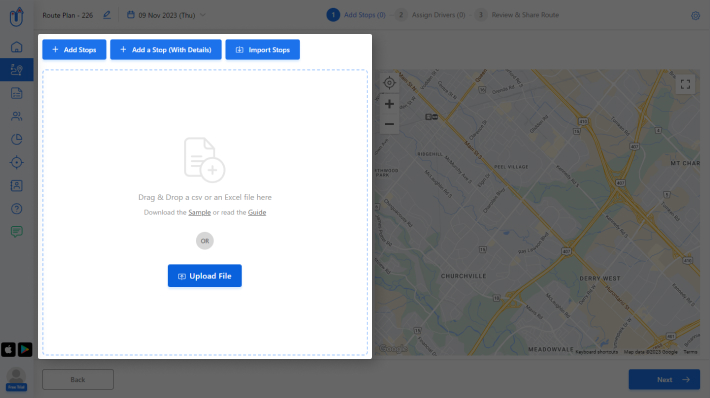The width and height of the screenshot is (710, 398).
Task: Click the 09 Nov 2023 (Thu) date
Action: (x=167, y=15)
